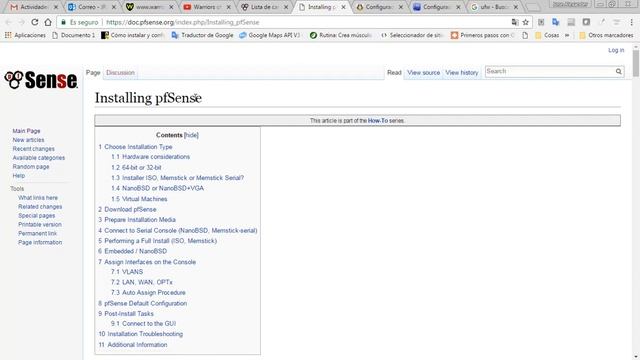Viewport: 640px width, 360px height.
Task: Close the Warriors YouTube tab
Action: coord(229,7)
